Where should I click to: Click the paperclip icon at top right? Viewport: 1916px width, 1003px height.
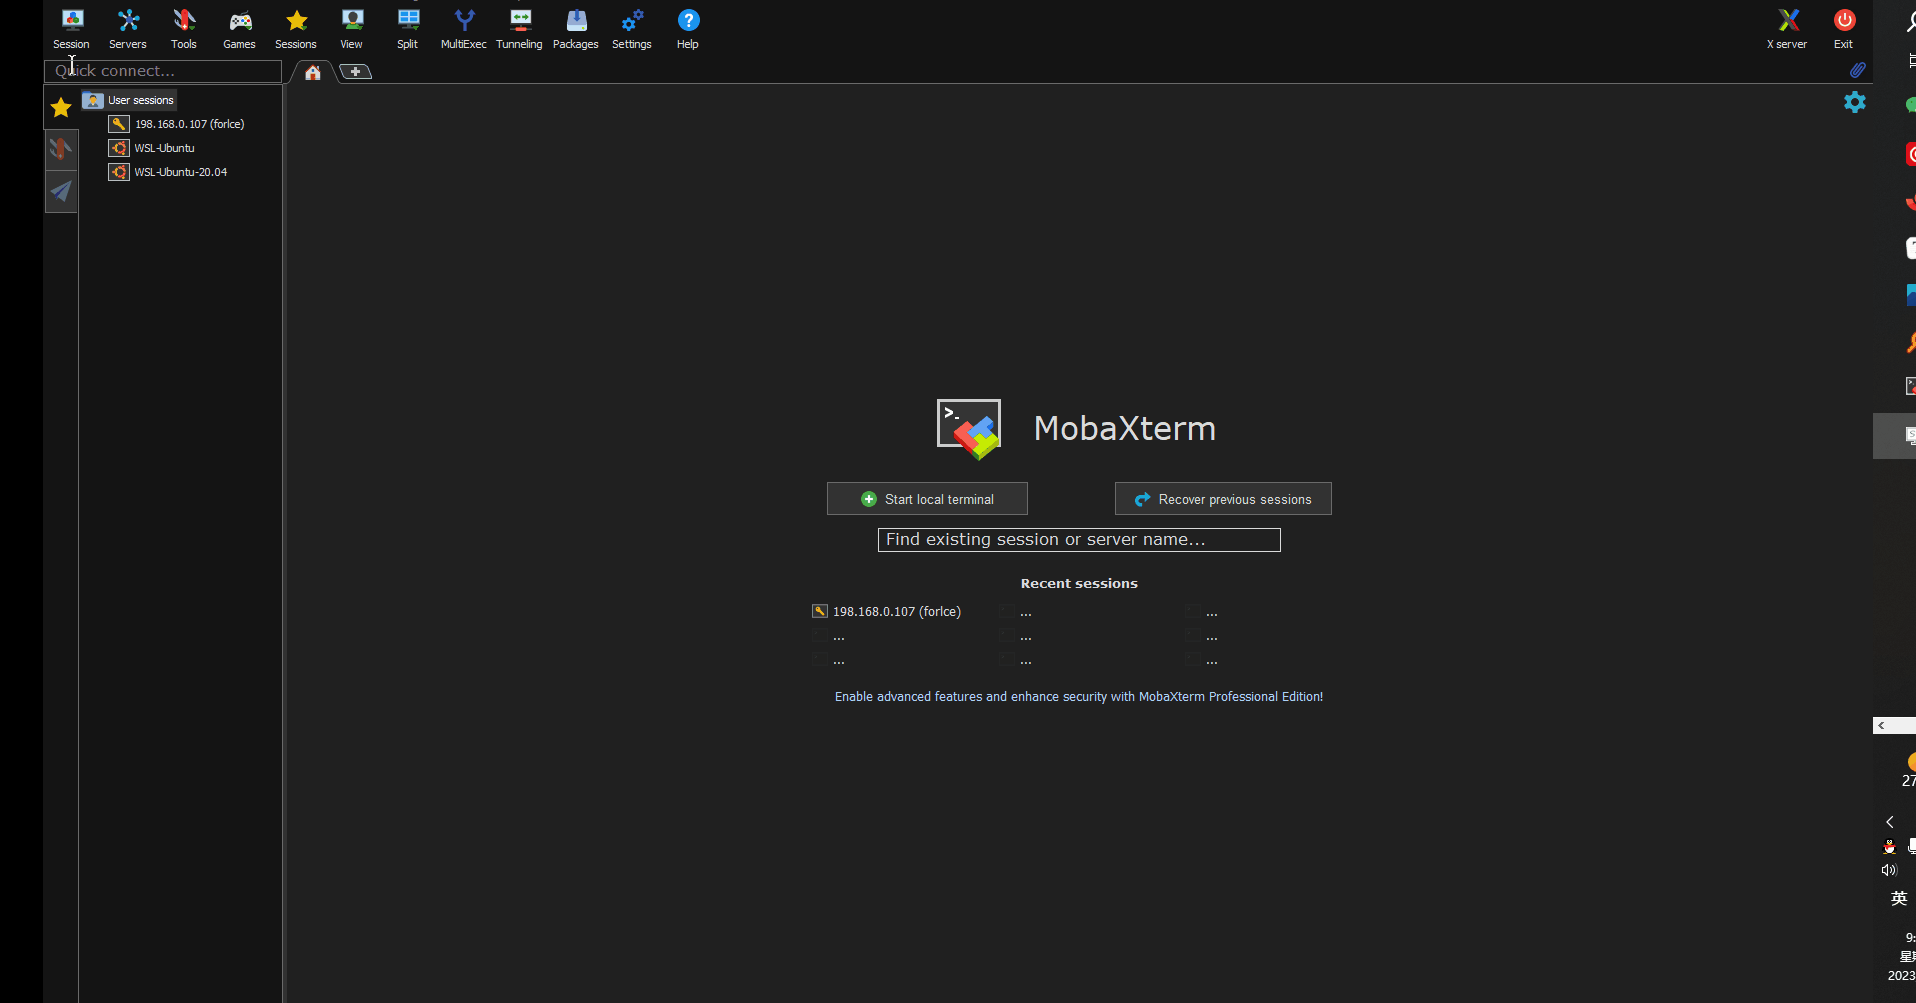coord(1857,70)
